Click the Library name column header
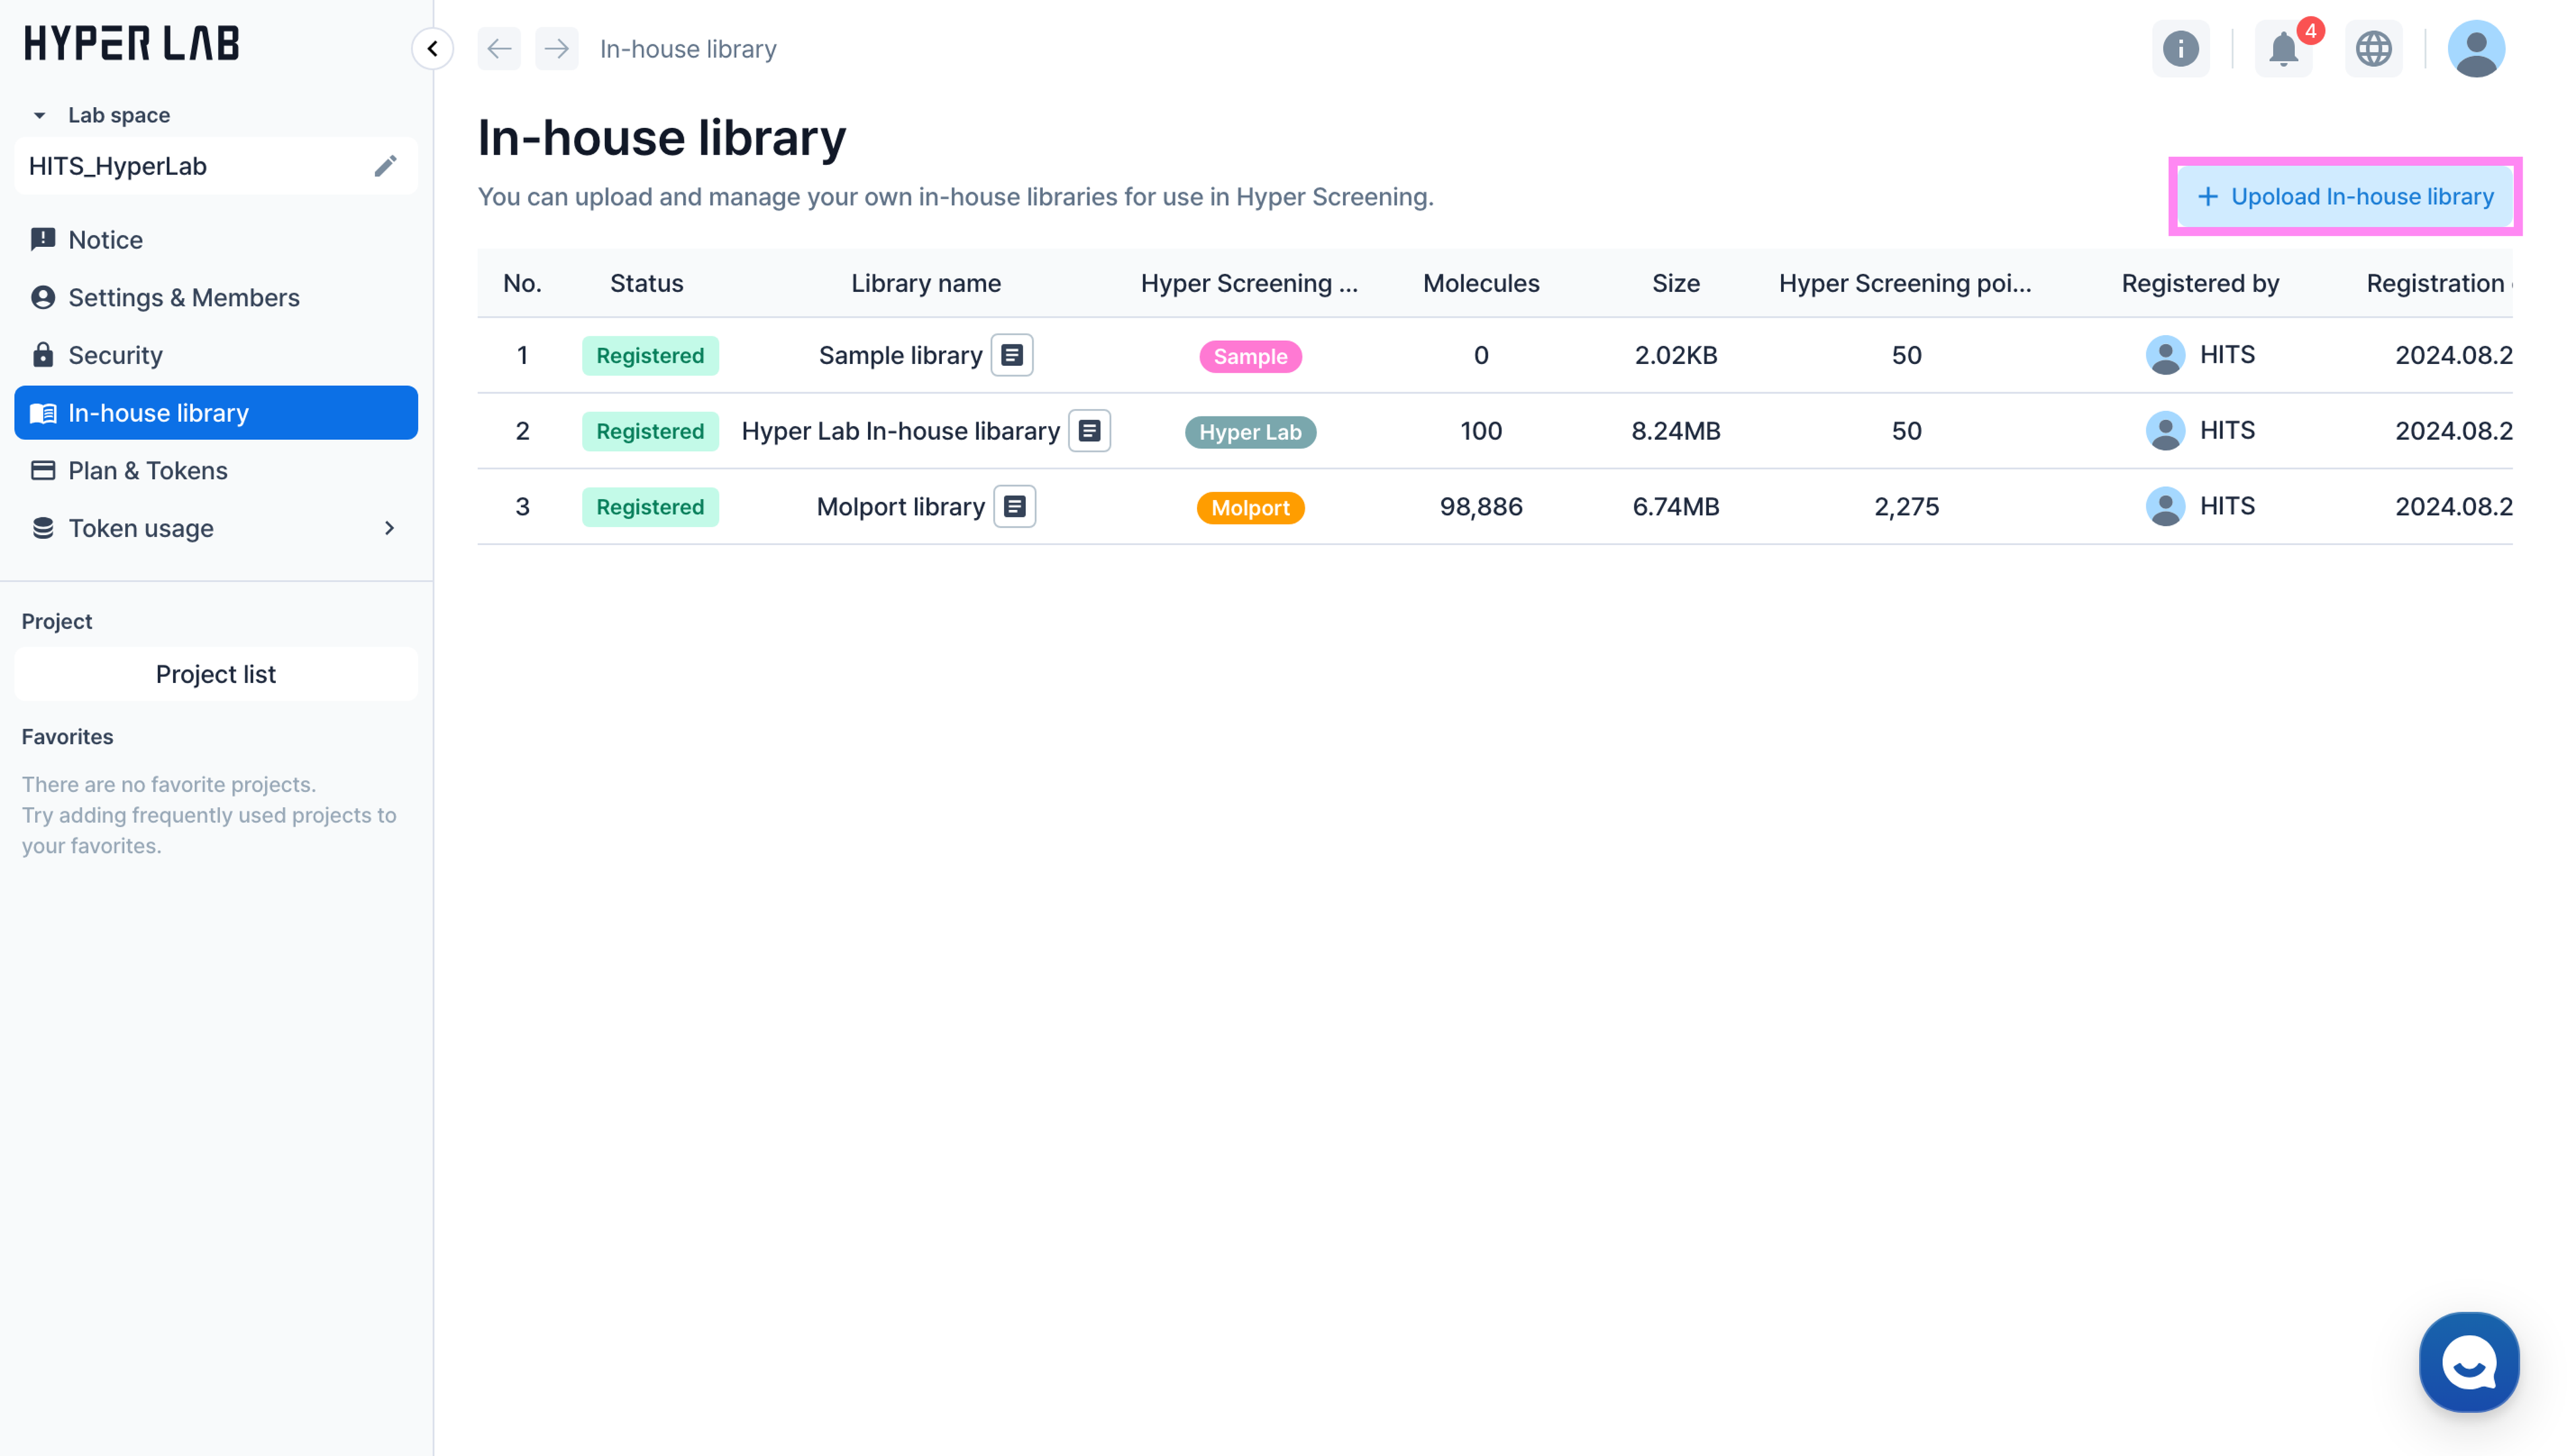 (x=925, y=283)
